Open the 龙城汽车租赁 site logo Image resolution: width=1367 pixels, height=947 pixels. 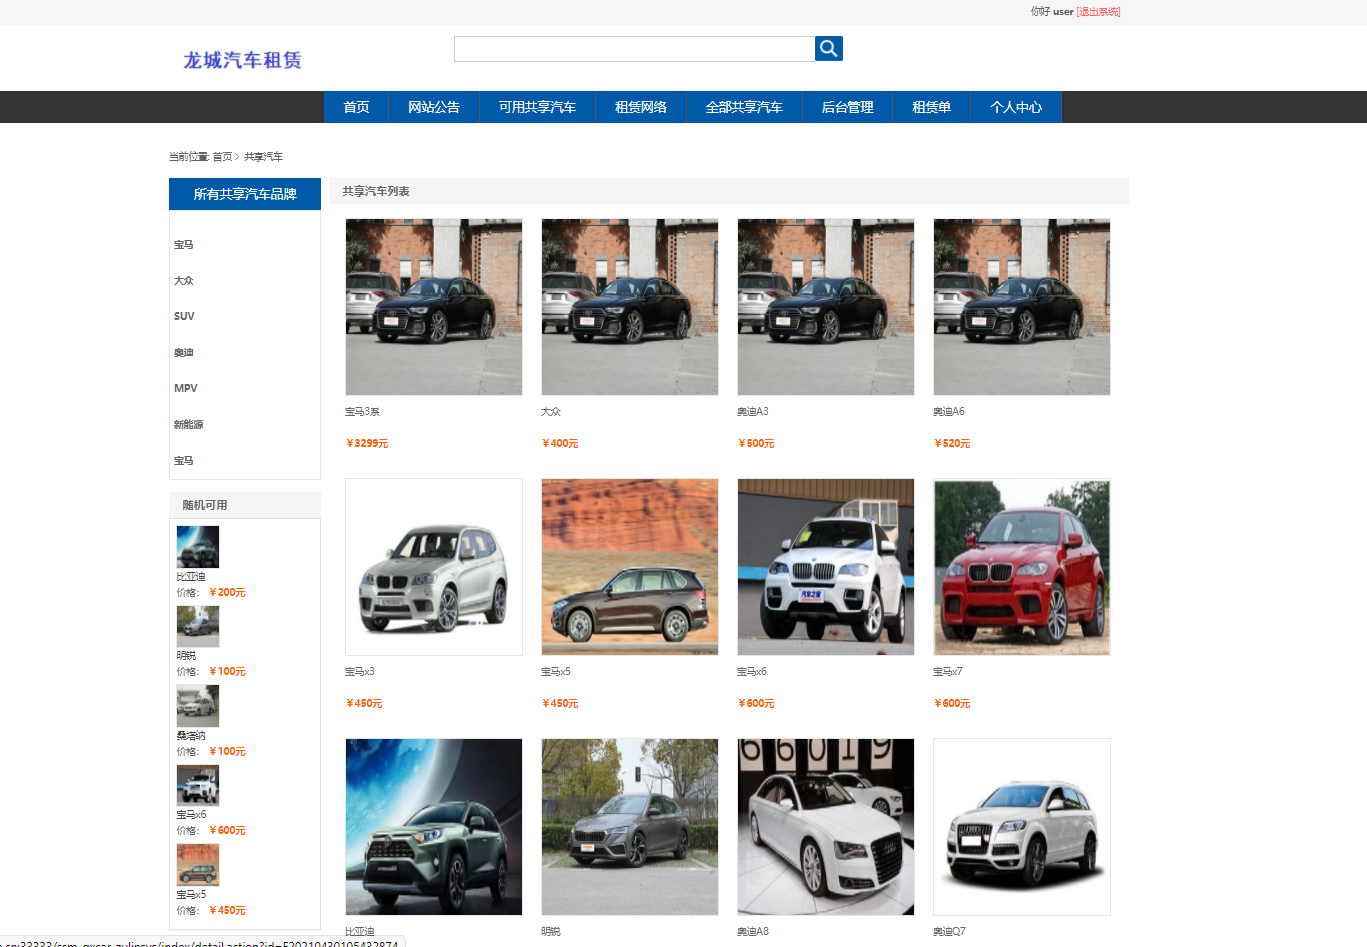pos(242,60)
